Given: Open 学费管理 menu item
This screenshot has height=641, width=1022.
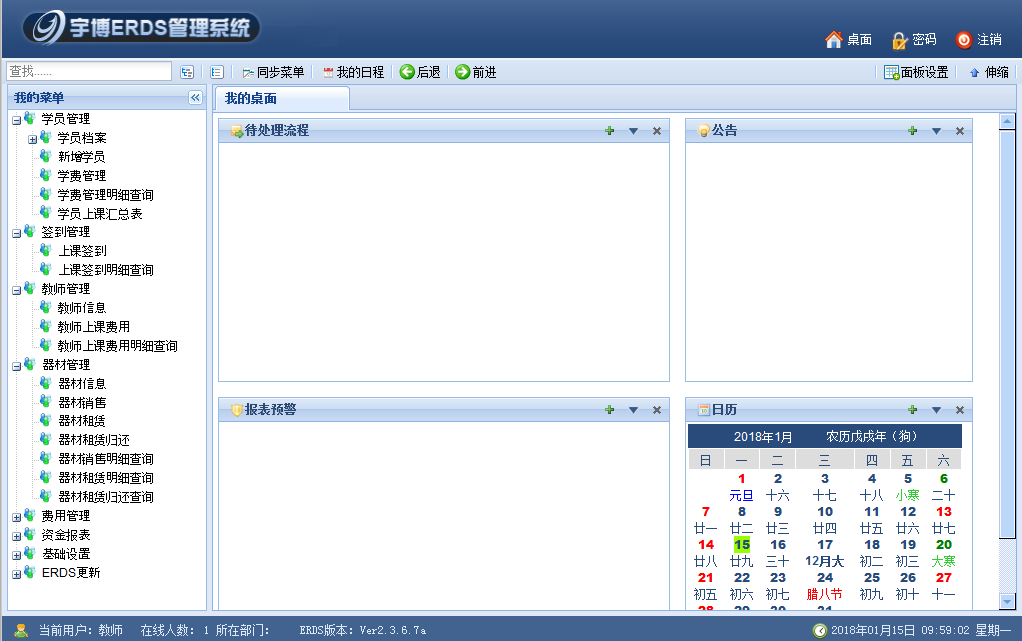Looking at the screenshot, I should [x=81, y=176].
